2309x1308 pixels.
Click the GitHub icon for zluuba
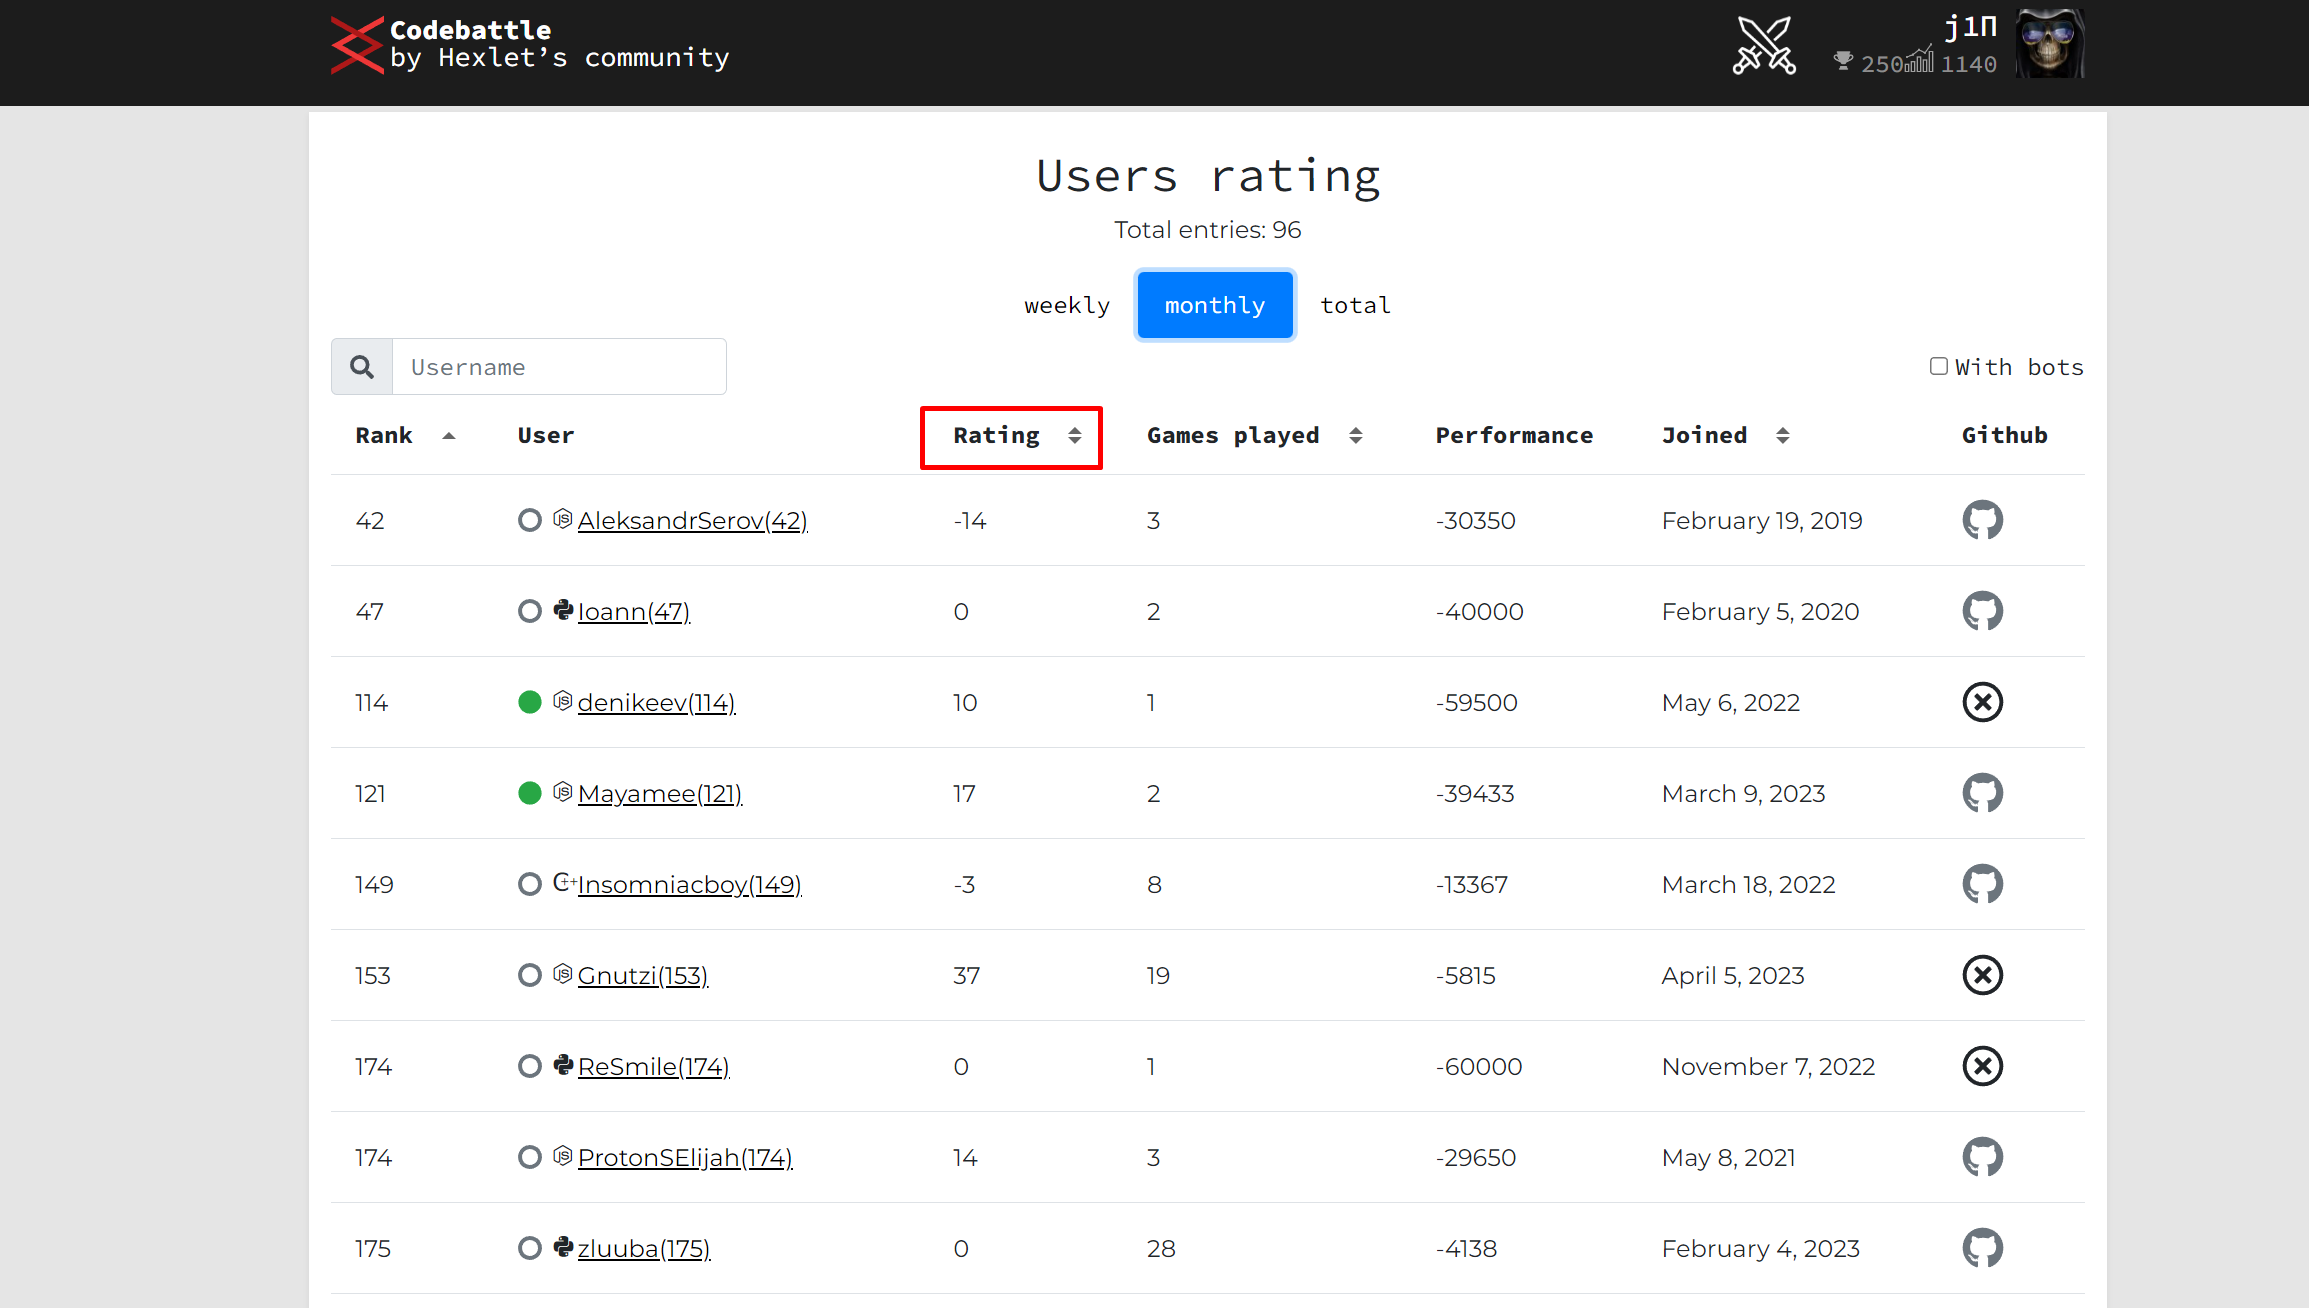pyautogui.click(x=1982, y=1248)
